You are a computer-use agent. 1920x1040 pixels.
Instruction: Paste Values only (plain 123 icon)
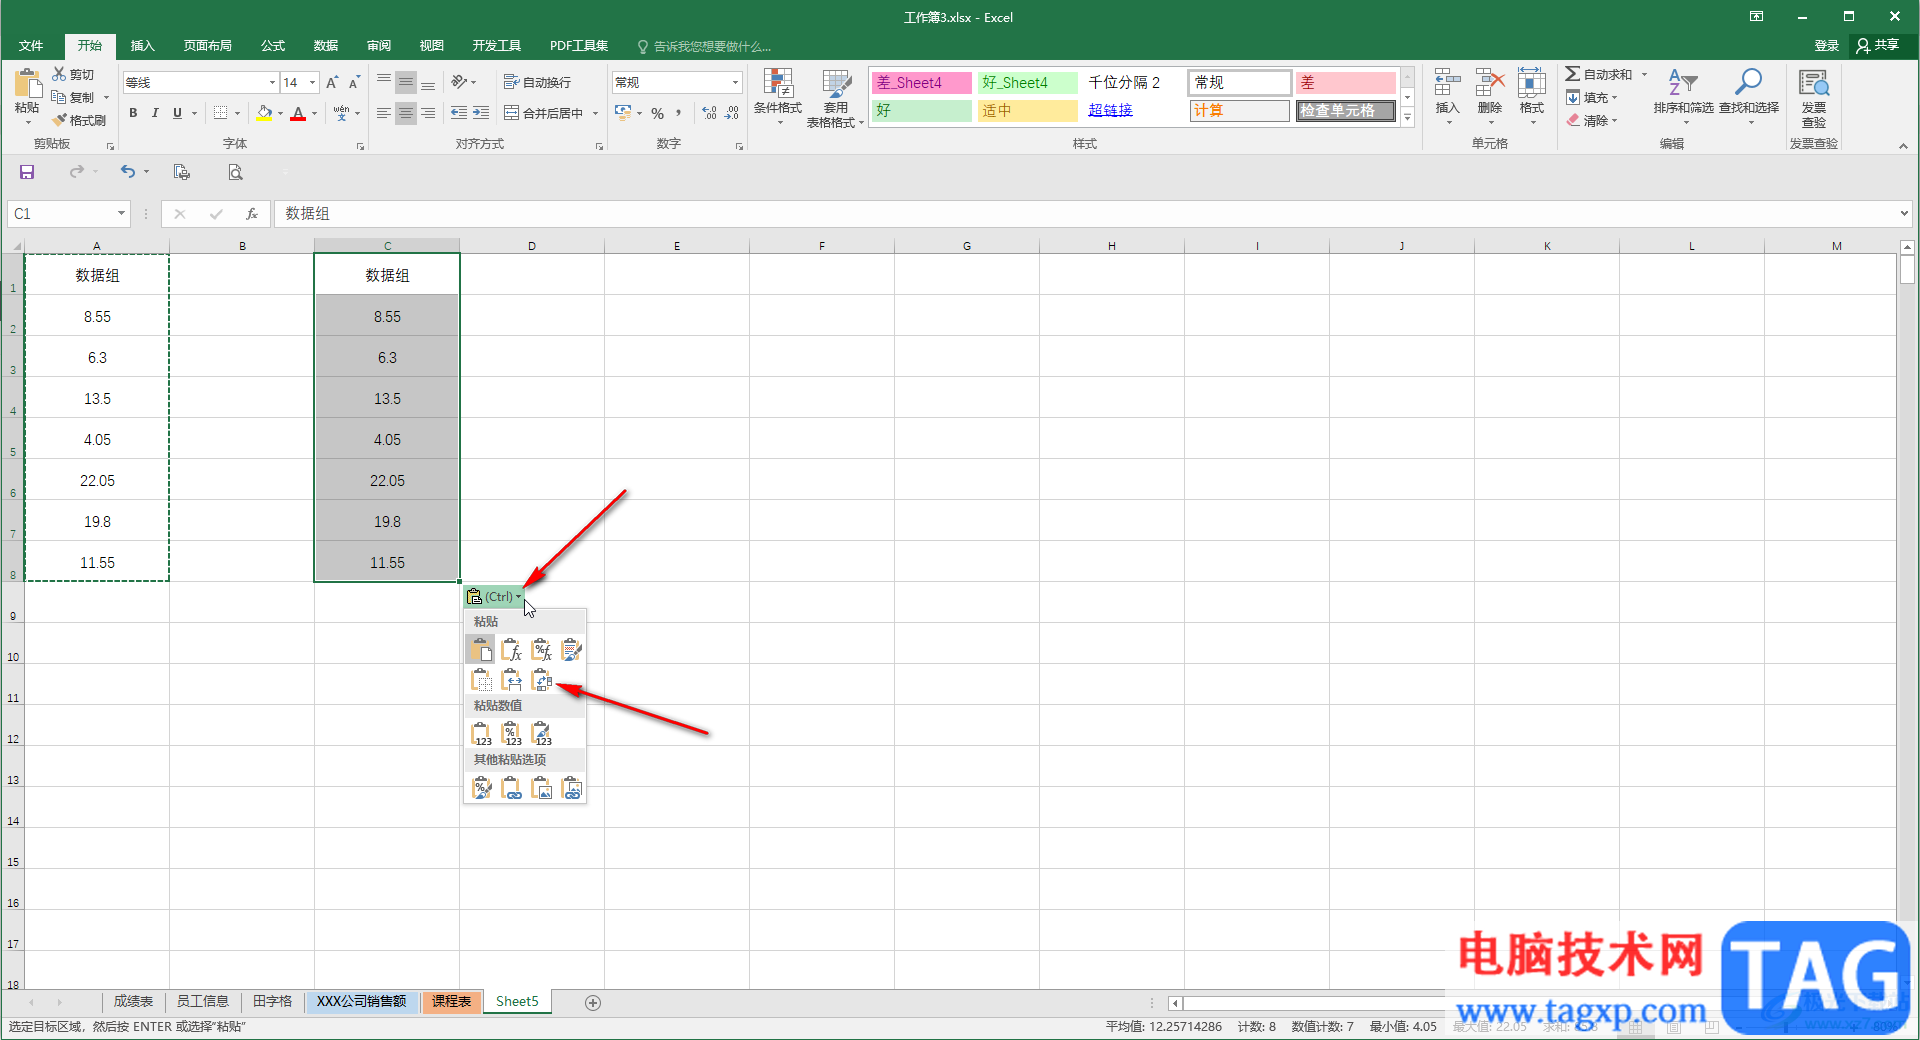pyautogui.click(x=482, y=734)
